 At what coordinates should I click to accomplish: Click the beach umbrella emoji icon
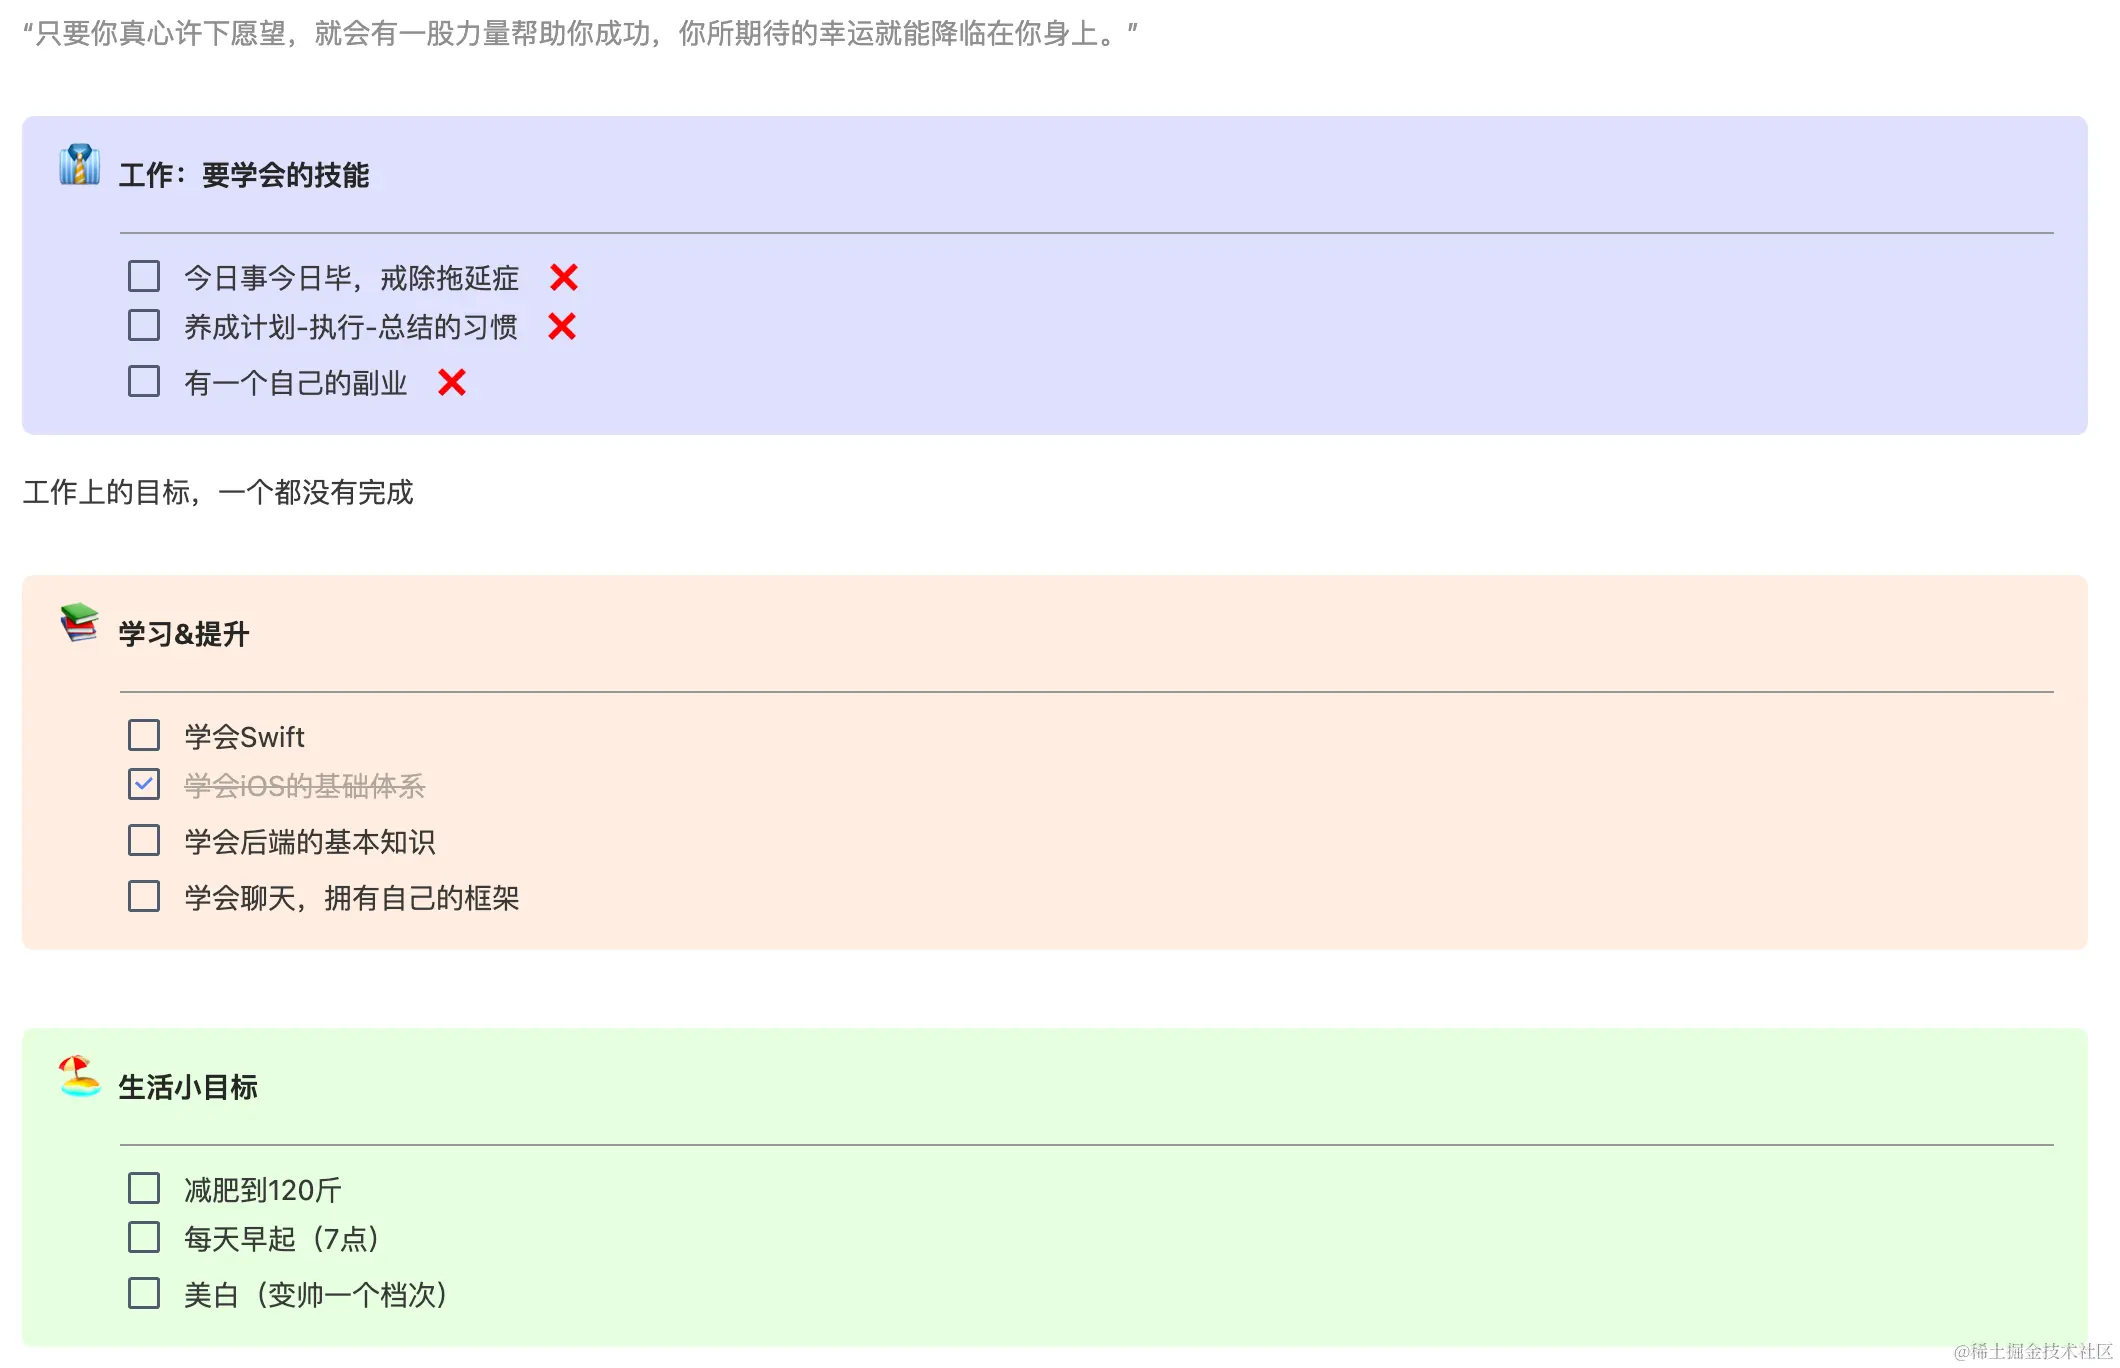[79, 1077]
